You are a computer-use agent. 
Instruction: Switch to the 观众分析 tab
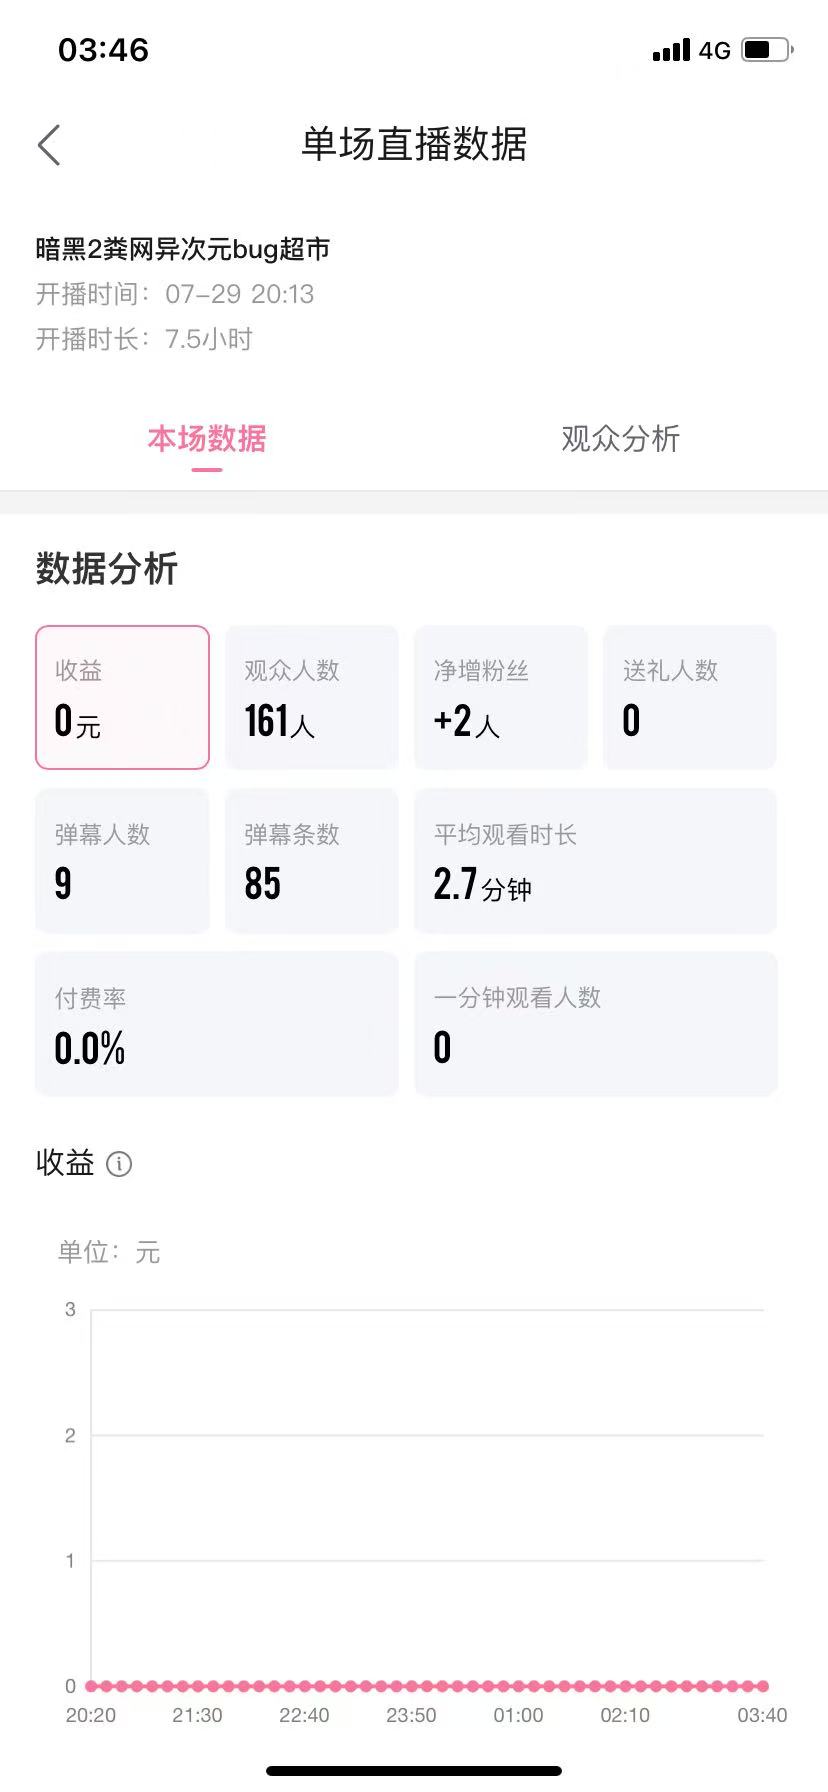coord(620,439)
